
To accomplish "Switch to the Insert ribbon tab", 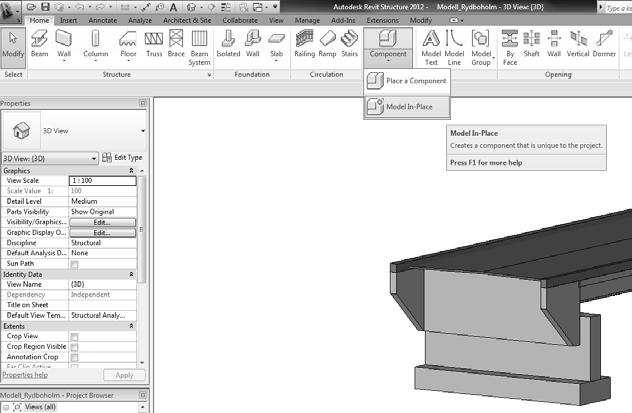I will point(68,20).
